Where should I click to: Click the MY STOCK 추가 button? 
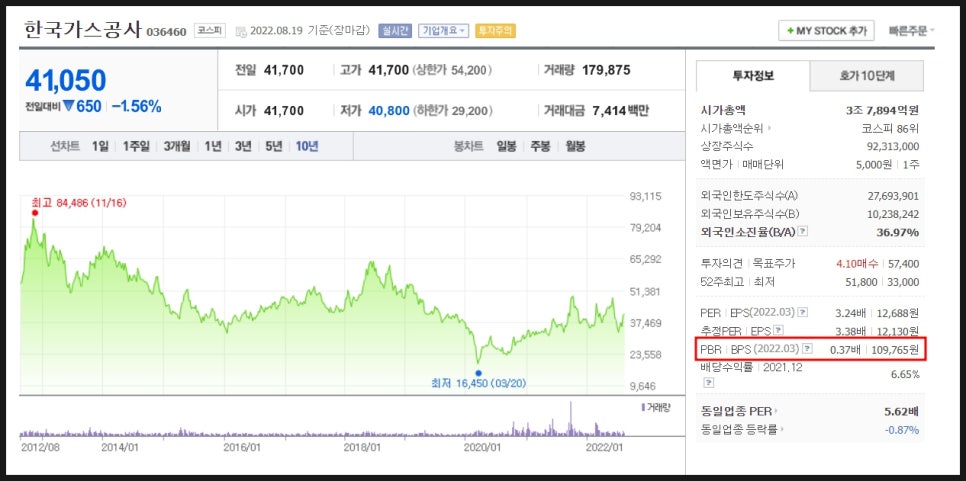click(826, 30)
